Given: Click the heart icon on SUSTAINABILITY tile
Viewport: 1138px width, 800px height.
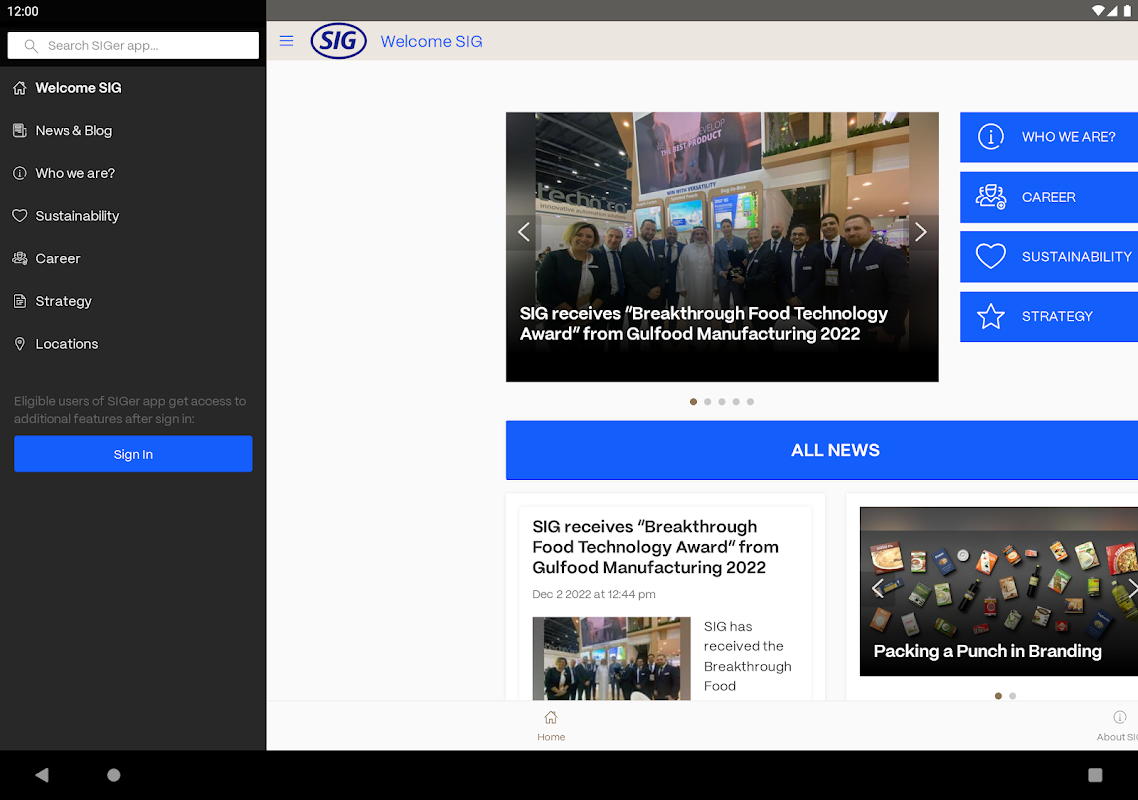Looking at the screenshot, I should pyautogui.click(x=991, y=256).
